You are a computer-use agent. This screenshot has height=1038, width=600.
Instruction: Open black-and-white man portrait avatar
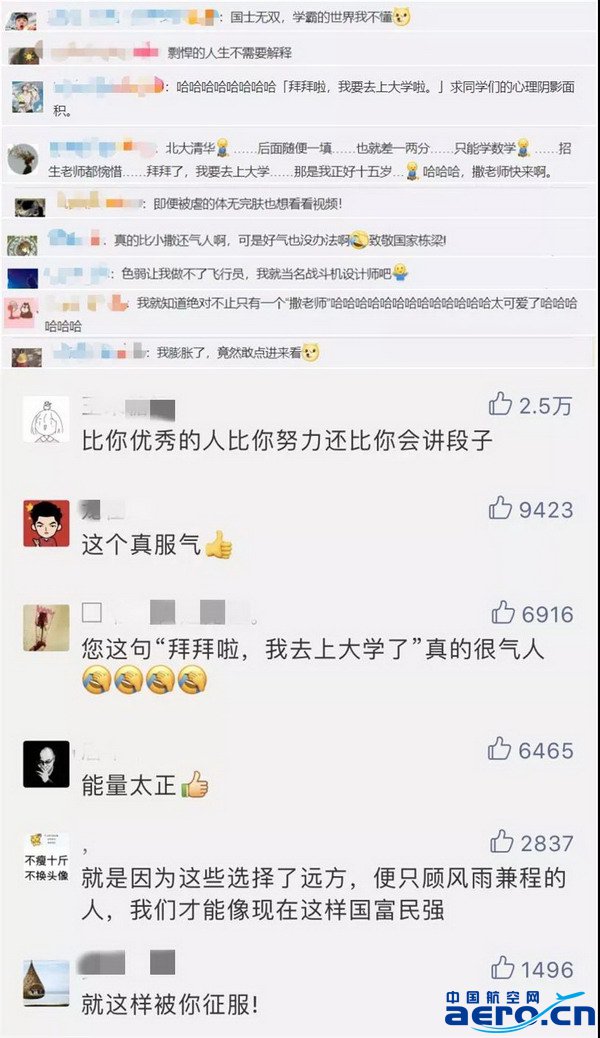(x=46, y=764)
